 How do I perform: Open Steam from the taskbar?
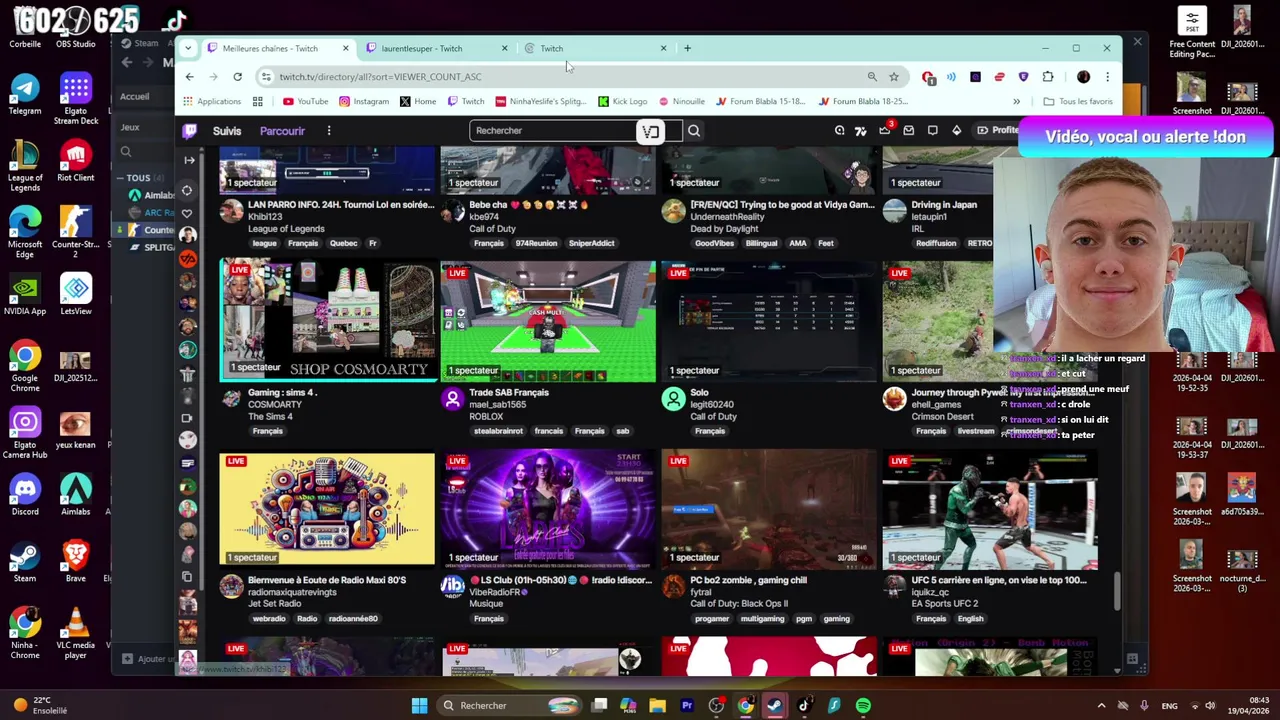775,706
